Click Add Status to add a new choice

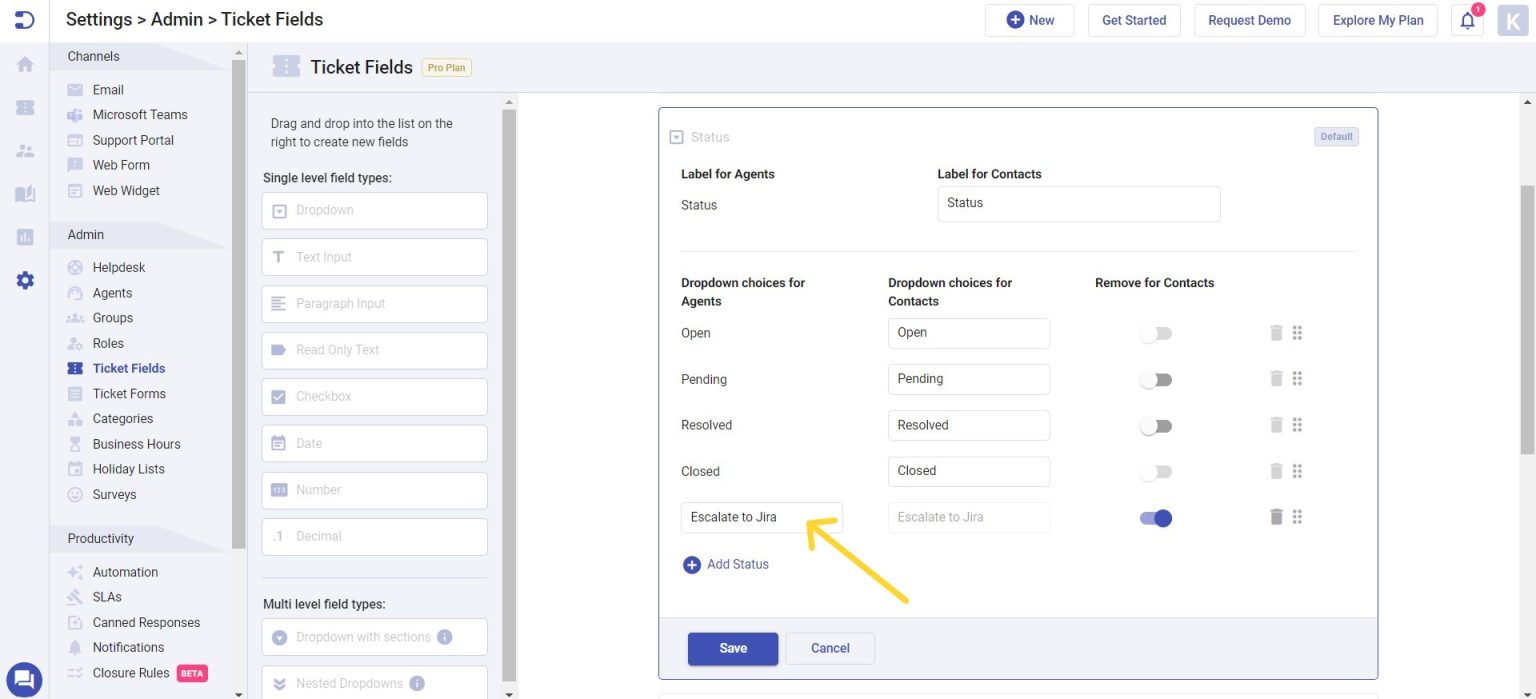[726, 564]
